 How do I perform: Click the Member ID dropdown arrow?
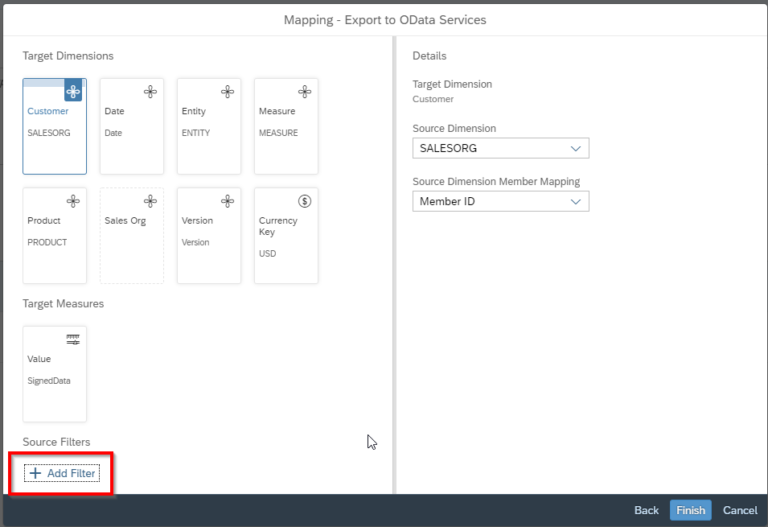click(576, 201)
